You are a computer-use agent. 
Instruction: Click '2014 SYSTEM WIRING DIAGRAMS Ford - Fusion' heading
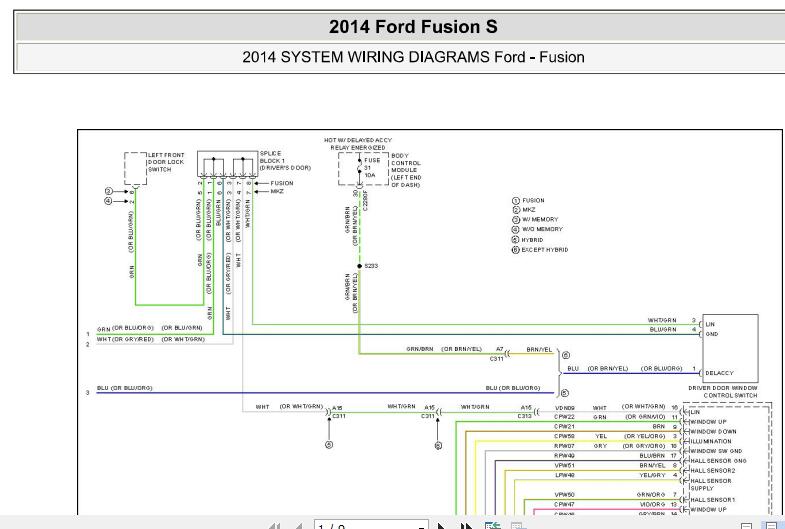413,57
